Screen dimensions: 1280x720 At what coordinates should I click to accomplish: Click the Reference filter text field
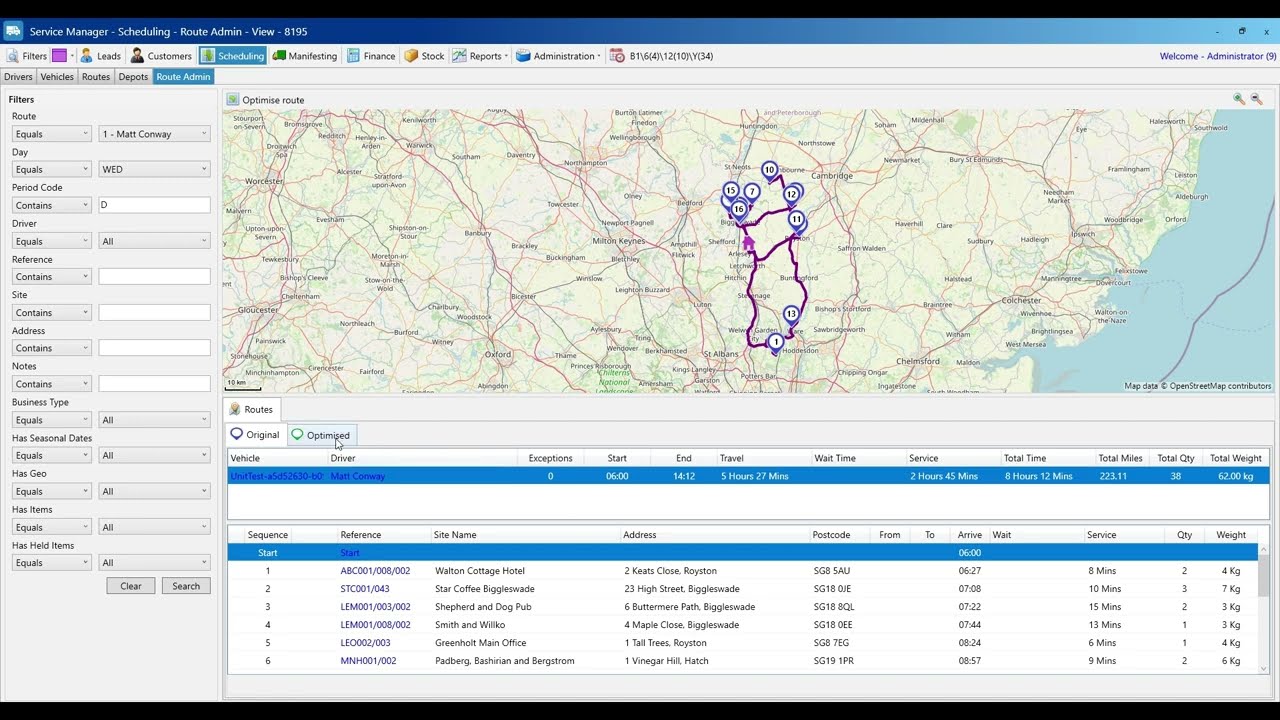pos(154,277)
